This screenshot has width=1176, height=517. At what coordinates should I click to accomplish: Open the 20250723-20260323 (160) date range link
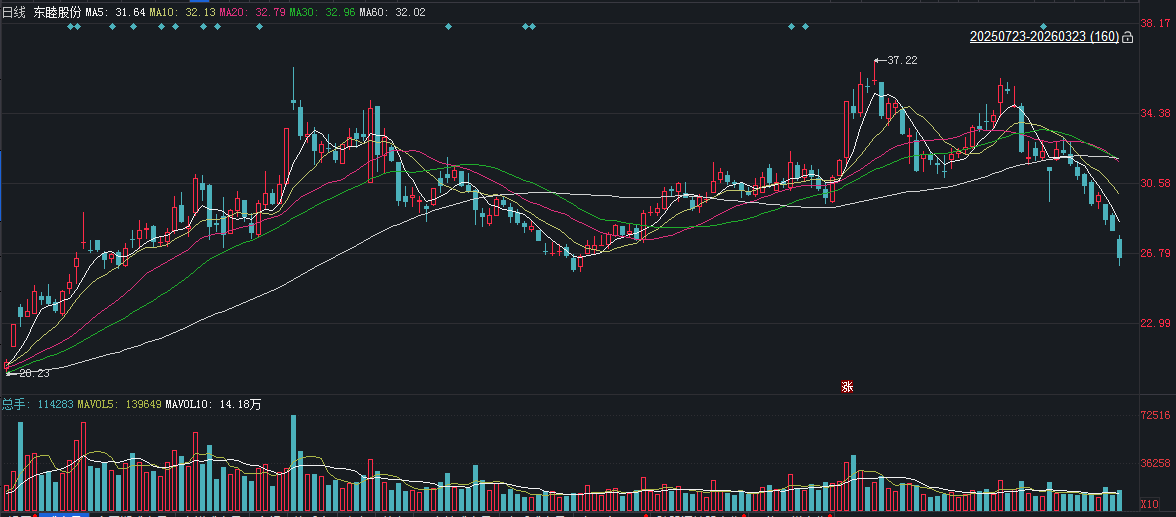coord(1043,37)
